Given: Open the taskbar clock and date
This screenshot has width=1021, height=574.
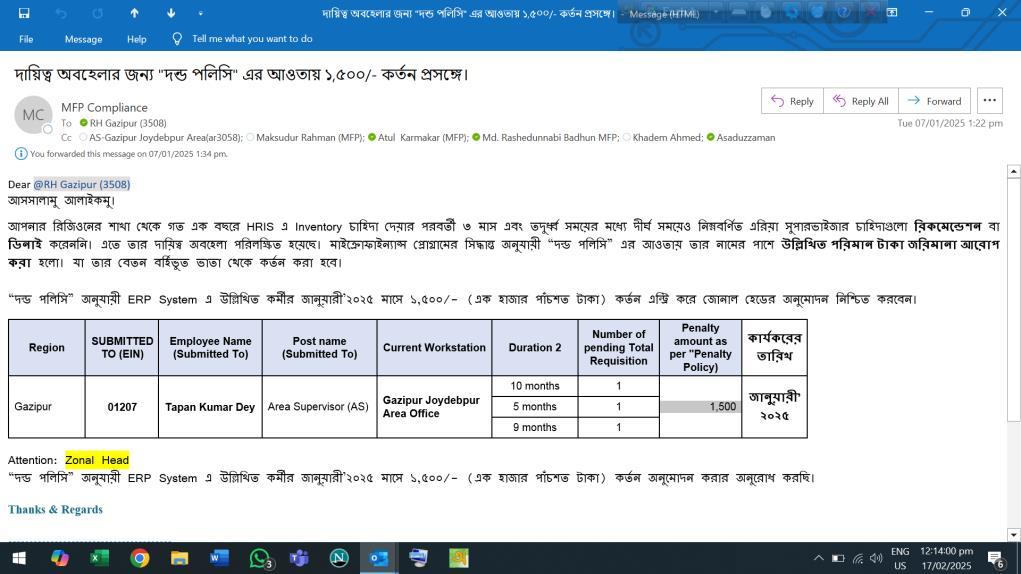Looking at the screenshot, I should click(946, 558).
